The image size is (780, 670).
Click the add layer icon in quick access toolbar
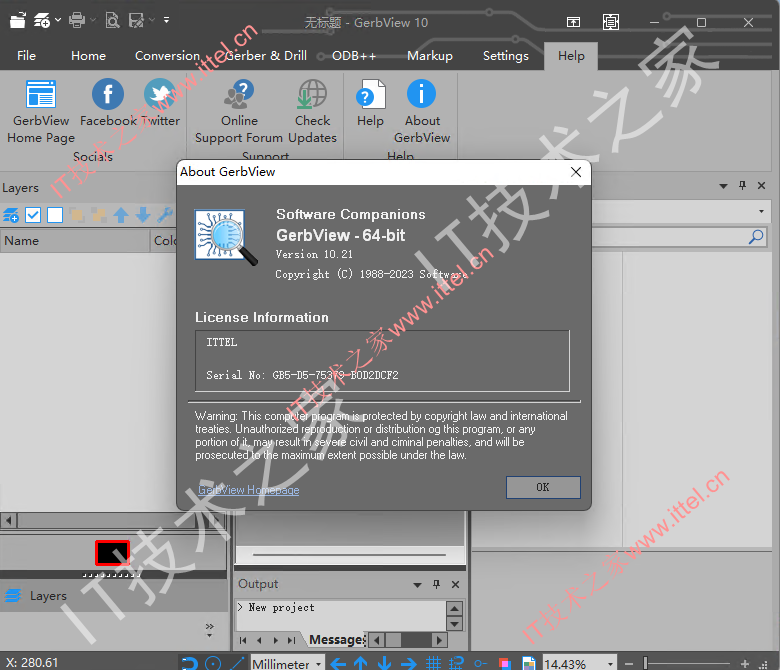click(x=42, y=21)
